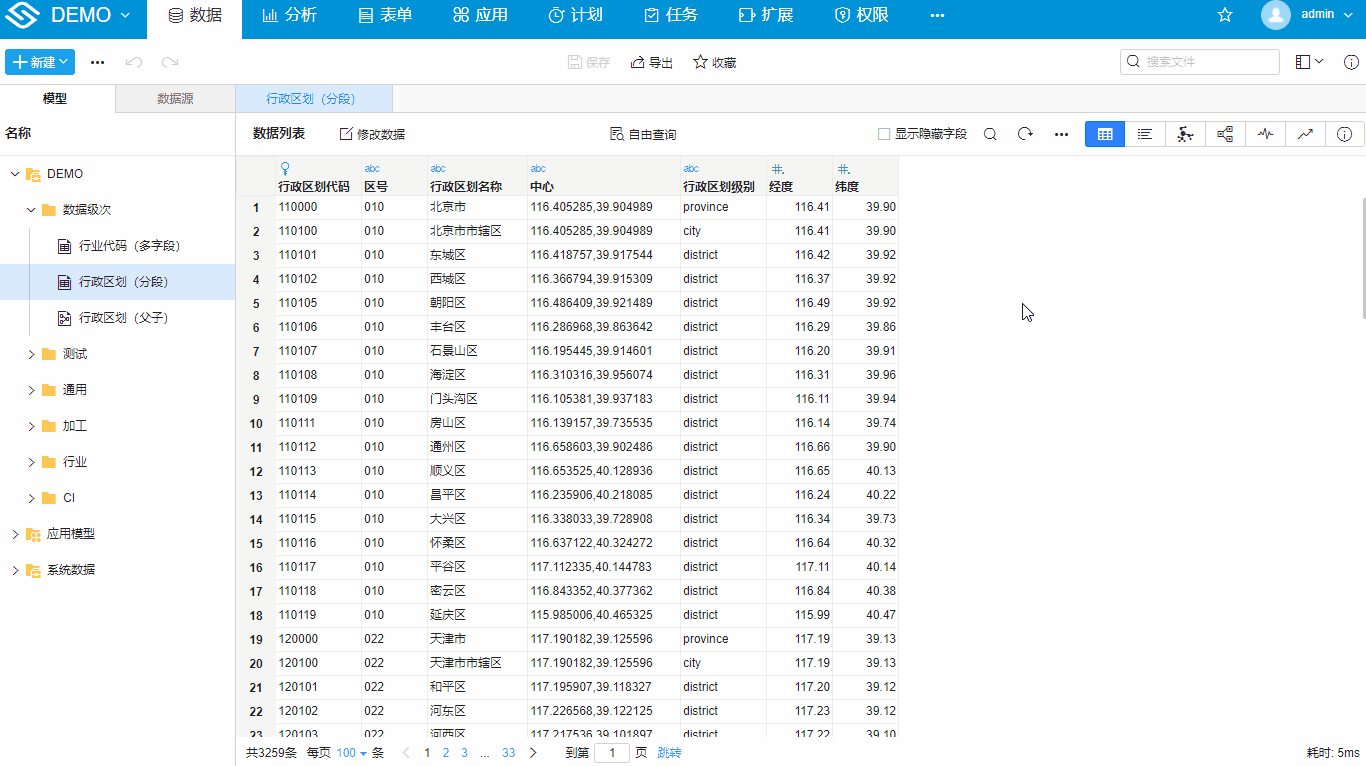The width and height of the screenshot is (1366, 766).
Task: Click the favorites star in the top bar
Action: point(1225,15)
